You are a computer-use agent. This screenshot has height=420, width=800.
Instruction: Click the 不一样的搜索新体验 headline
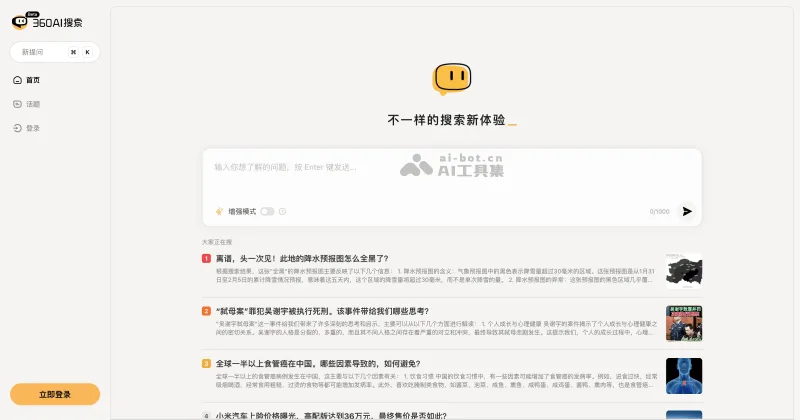point(446,120)
